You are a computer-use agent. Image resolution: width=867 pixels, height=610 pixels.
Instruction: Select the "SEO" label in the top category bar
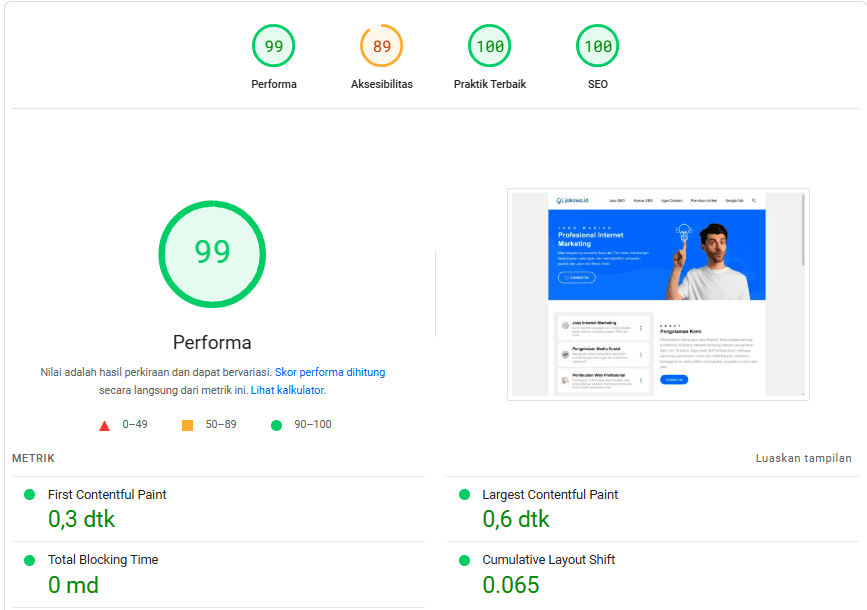(597, 84)
